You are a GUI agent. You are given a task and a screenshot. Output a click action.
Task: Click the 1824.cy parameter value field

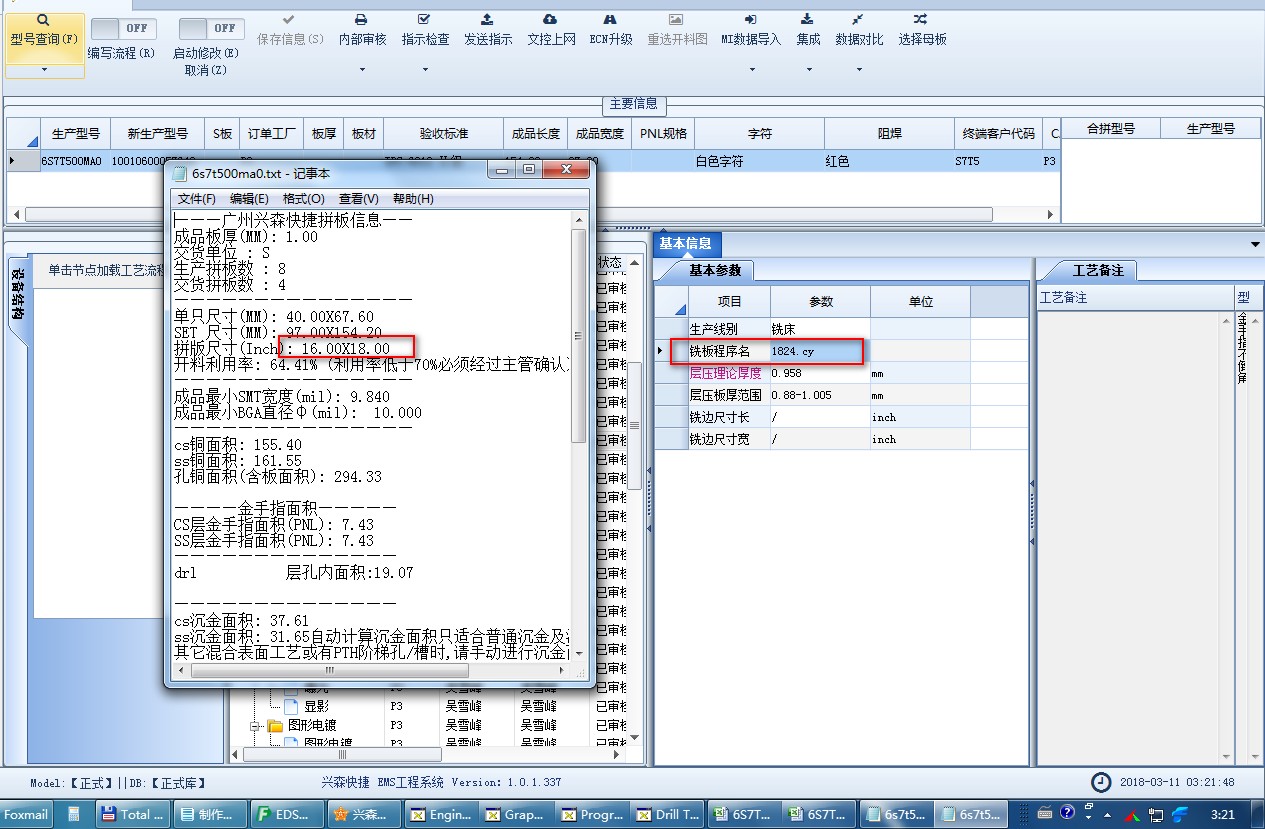(x=820, y=351)
